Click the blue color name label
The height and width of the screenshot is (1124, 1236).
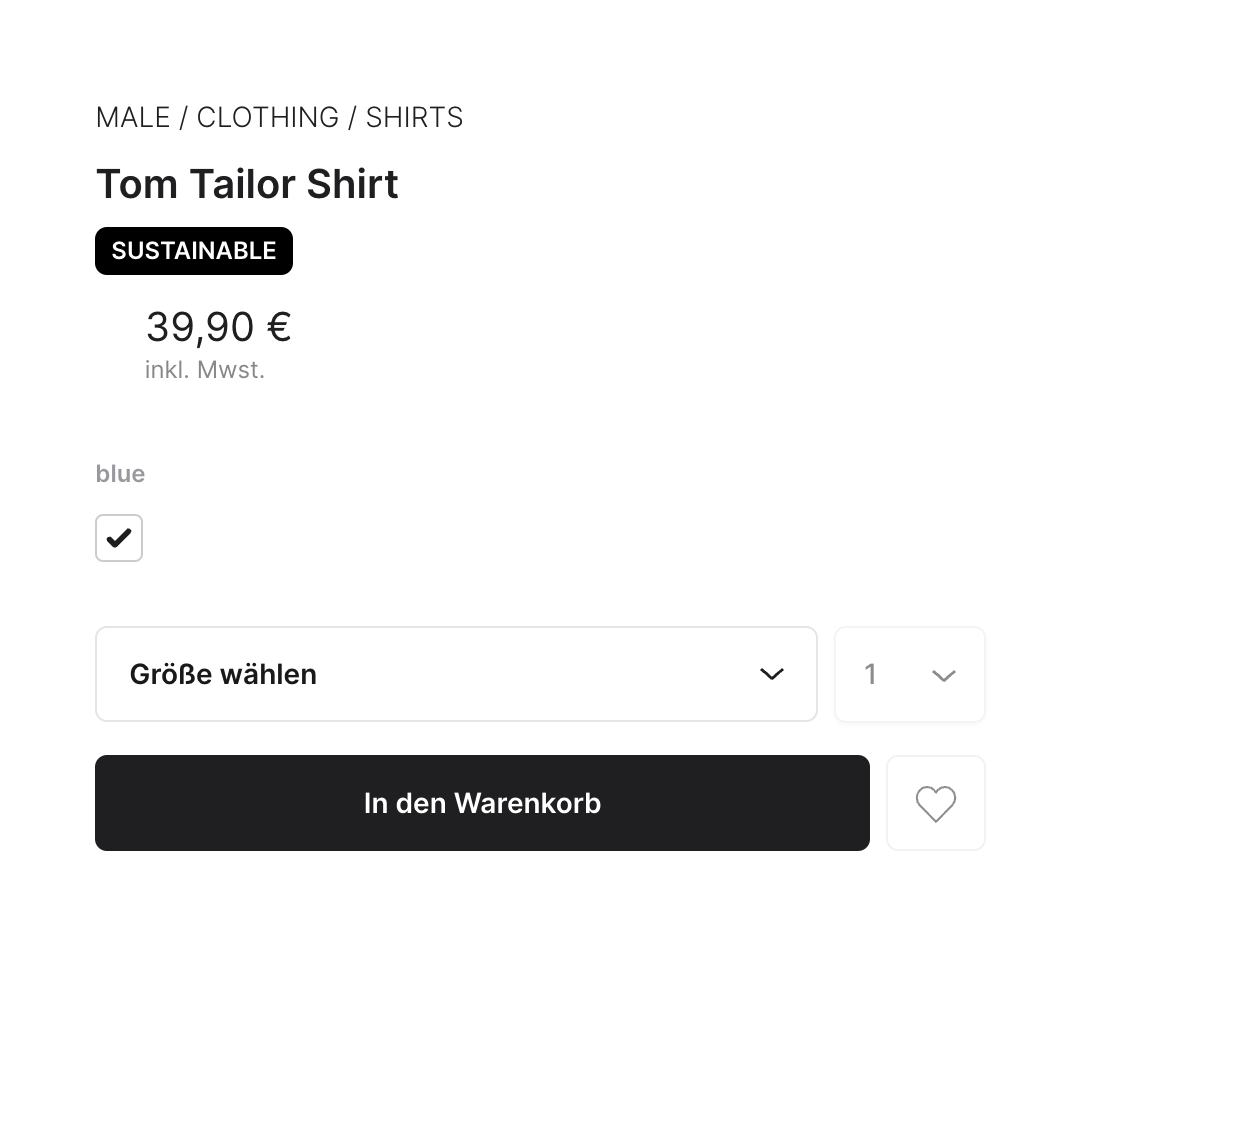(120, 474)
